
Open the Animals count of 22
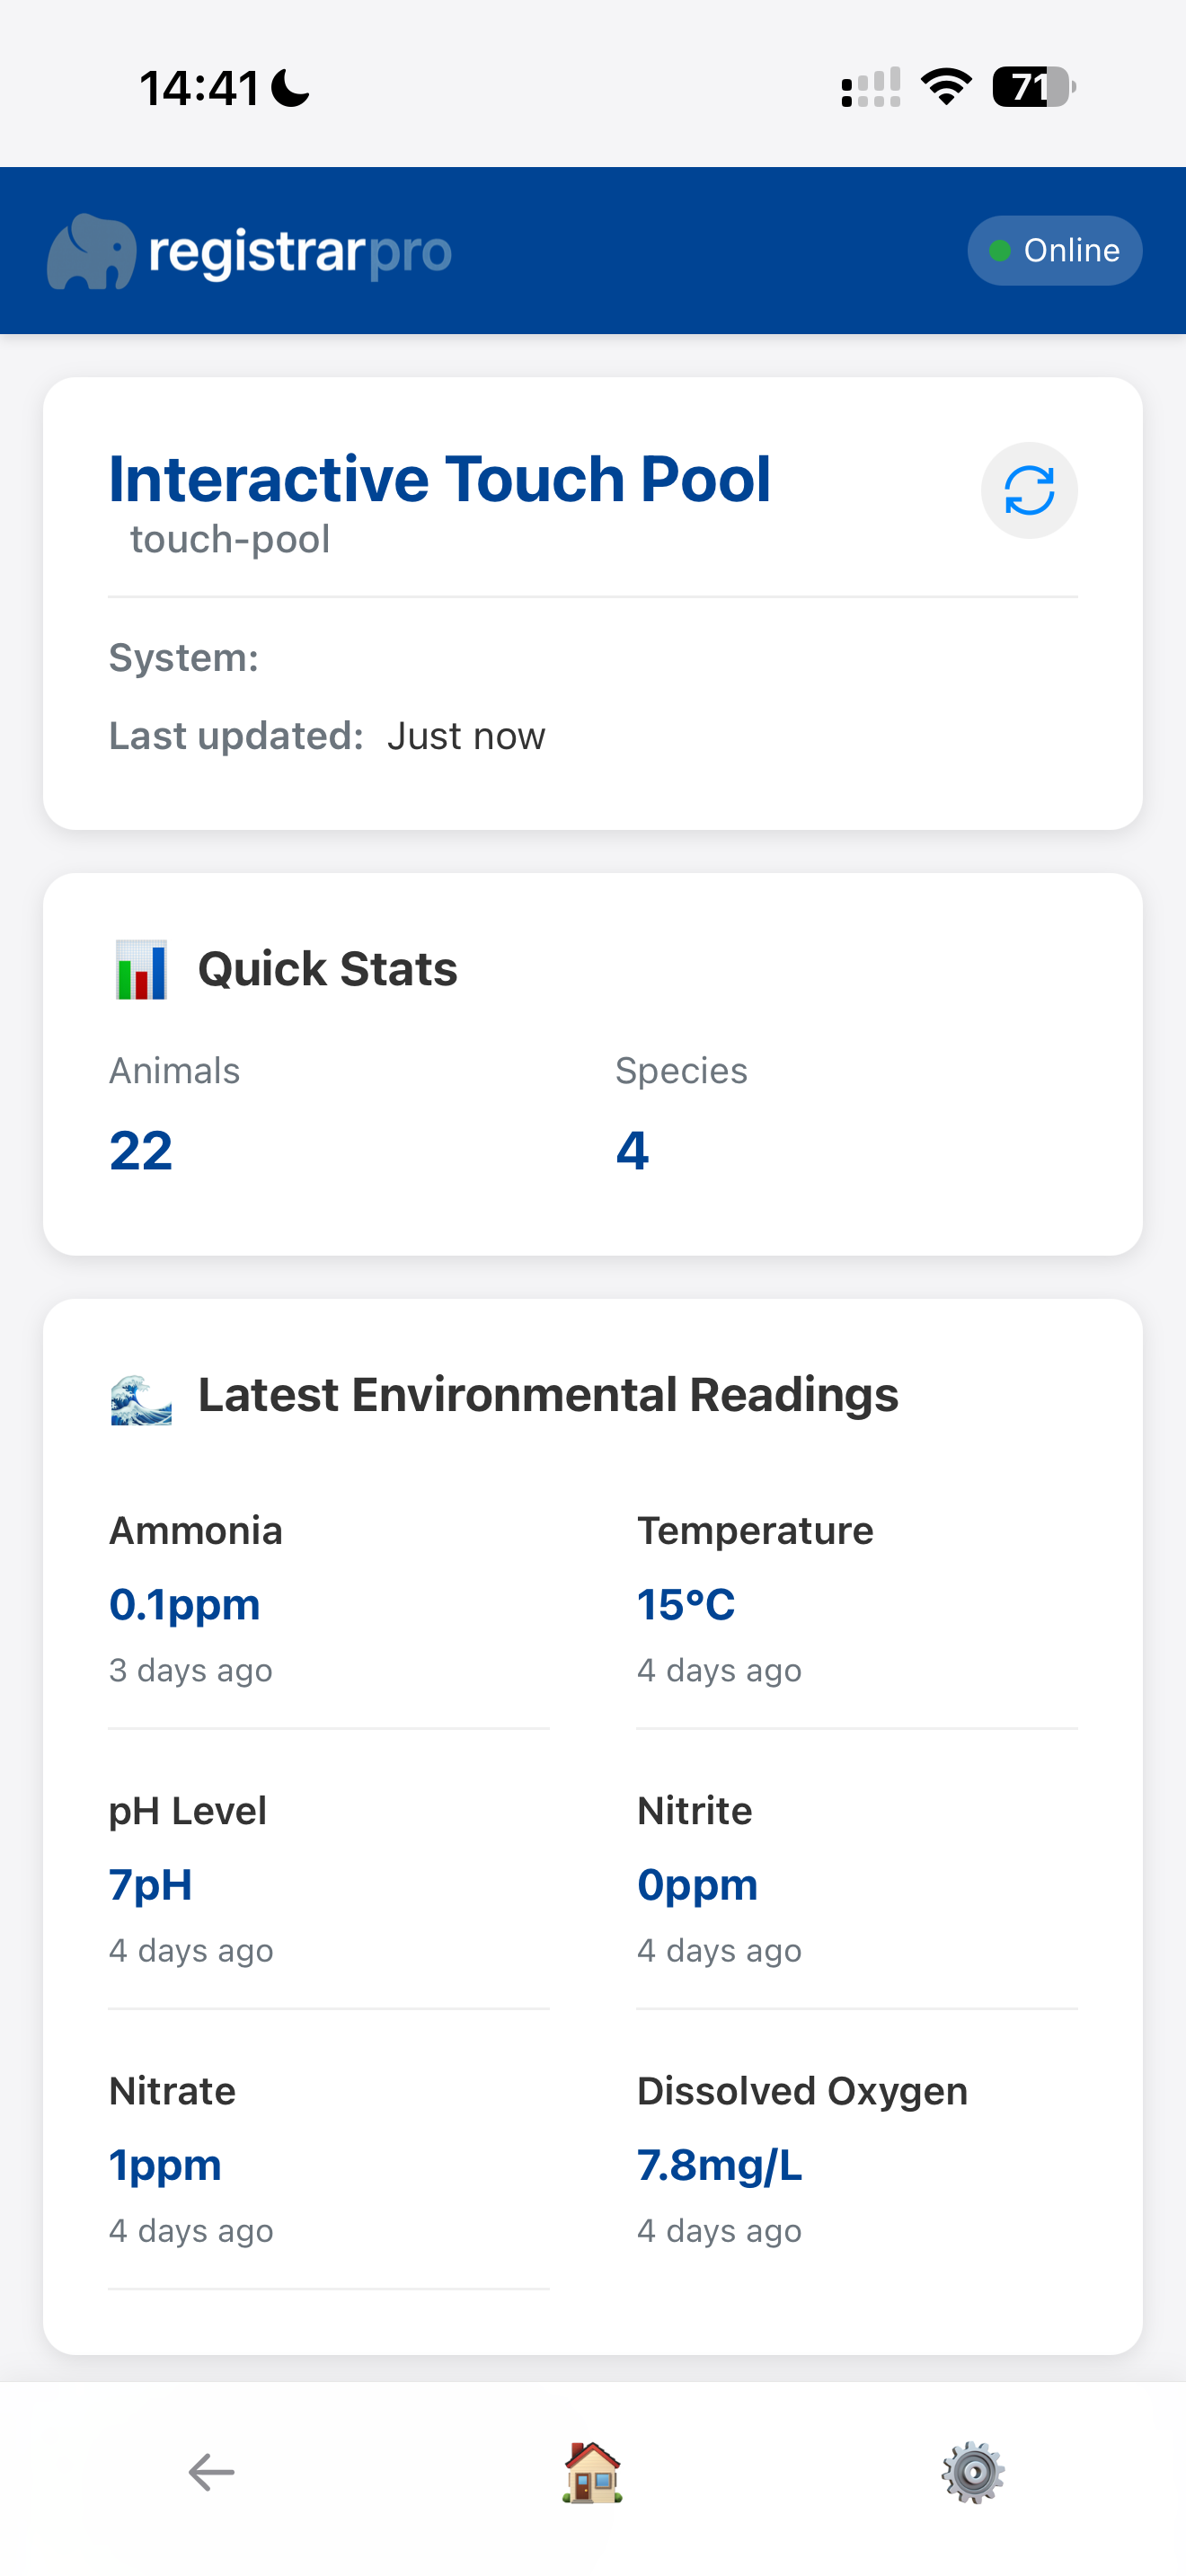141,1150
